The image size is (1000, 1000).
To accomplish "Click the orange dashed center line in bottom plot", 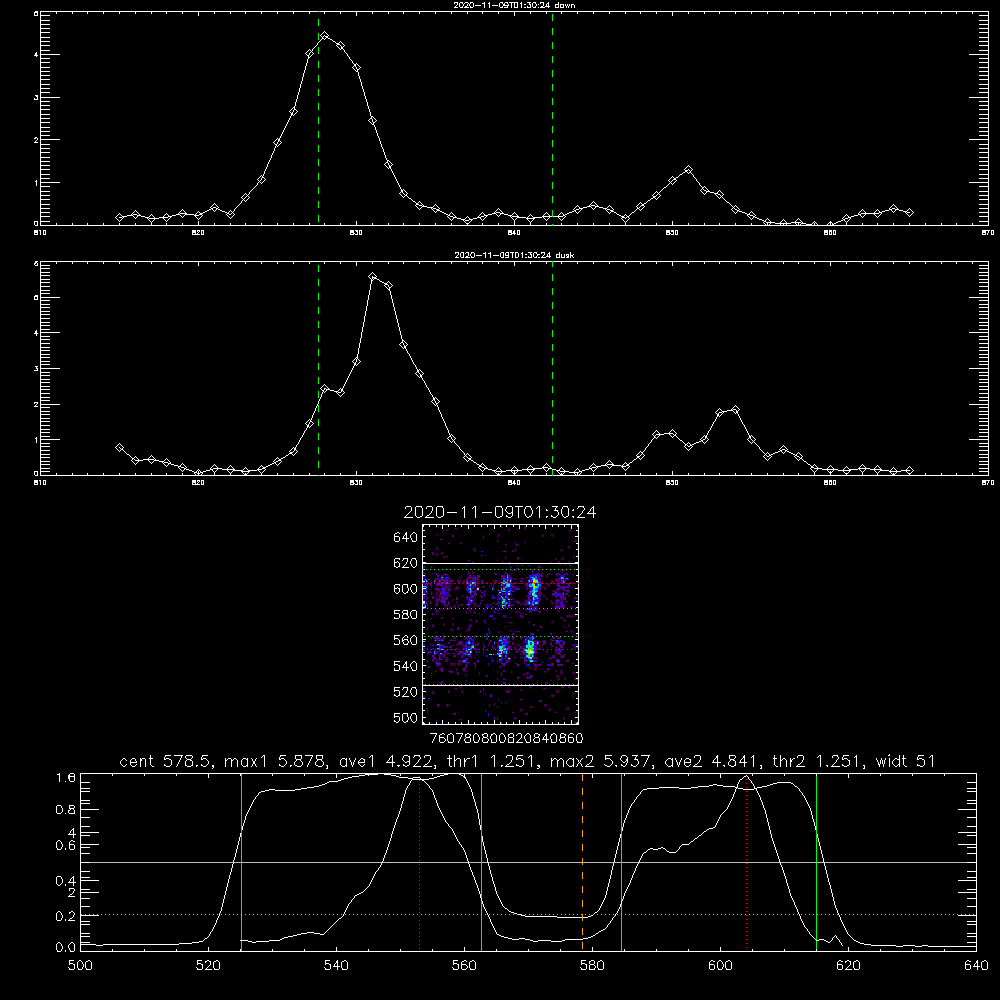I will coord(582,861).
